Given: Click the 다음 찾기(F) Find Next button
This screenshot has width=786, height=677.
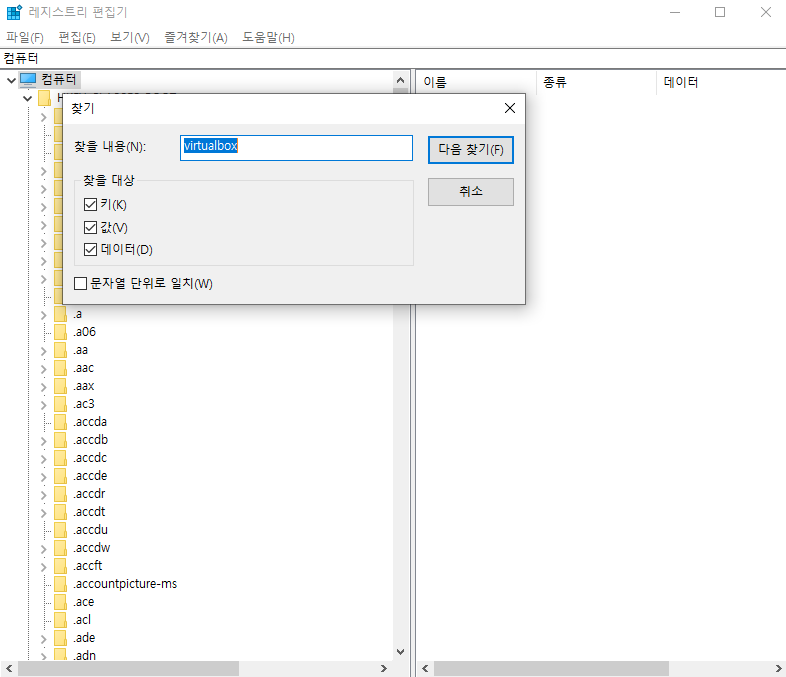Looking at the screenshot, I should tap(471, 150).
